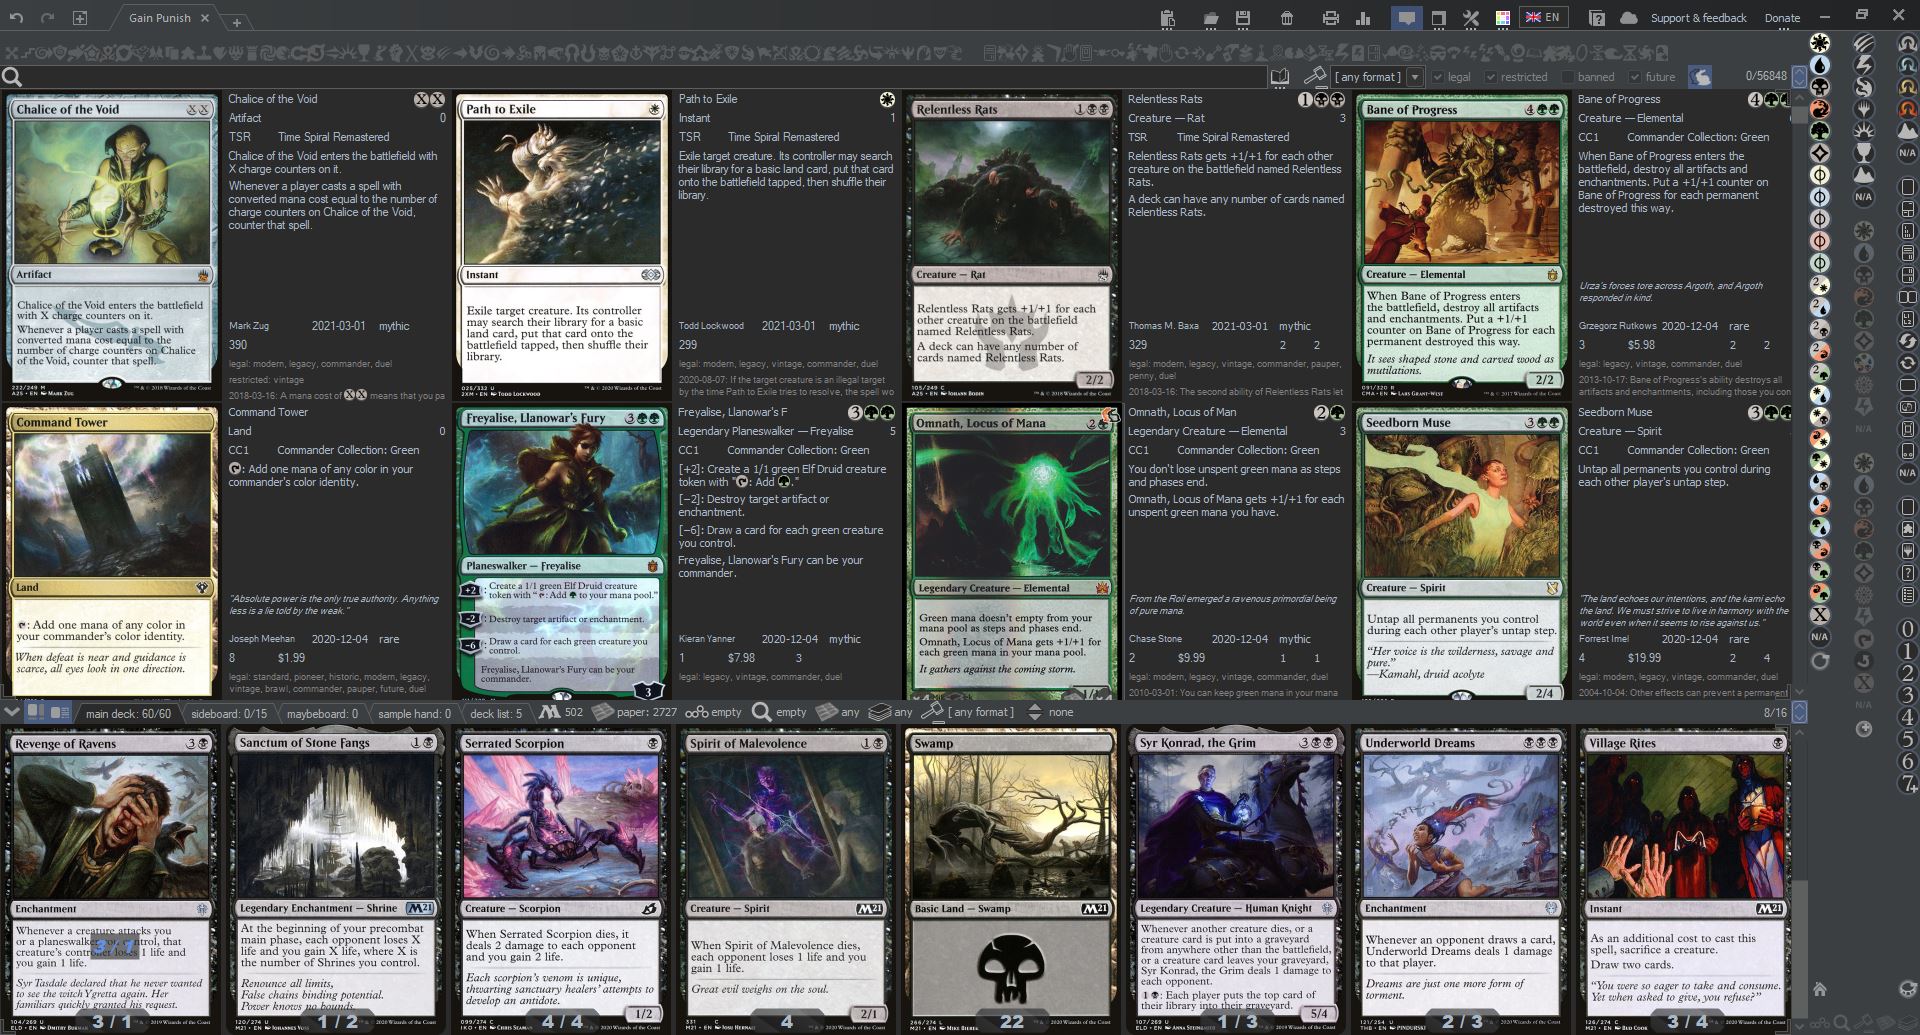This screenshot has width=1920, height=1035.
Task: Open the deck-bar [any format] dropdown
Action: [970, 712]
